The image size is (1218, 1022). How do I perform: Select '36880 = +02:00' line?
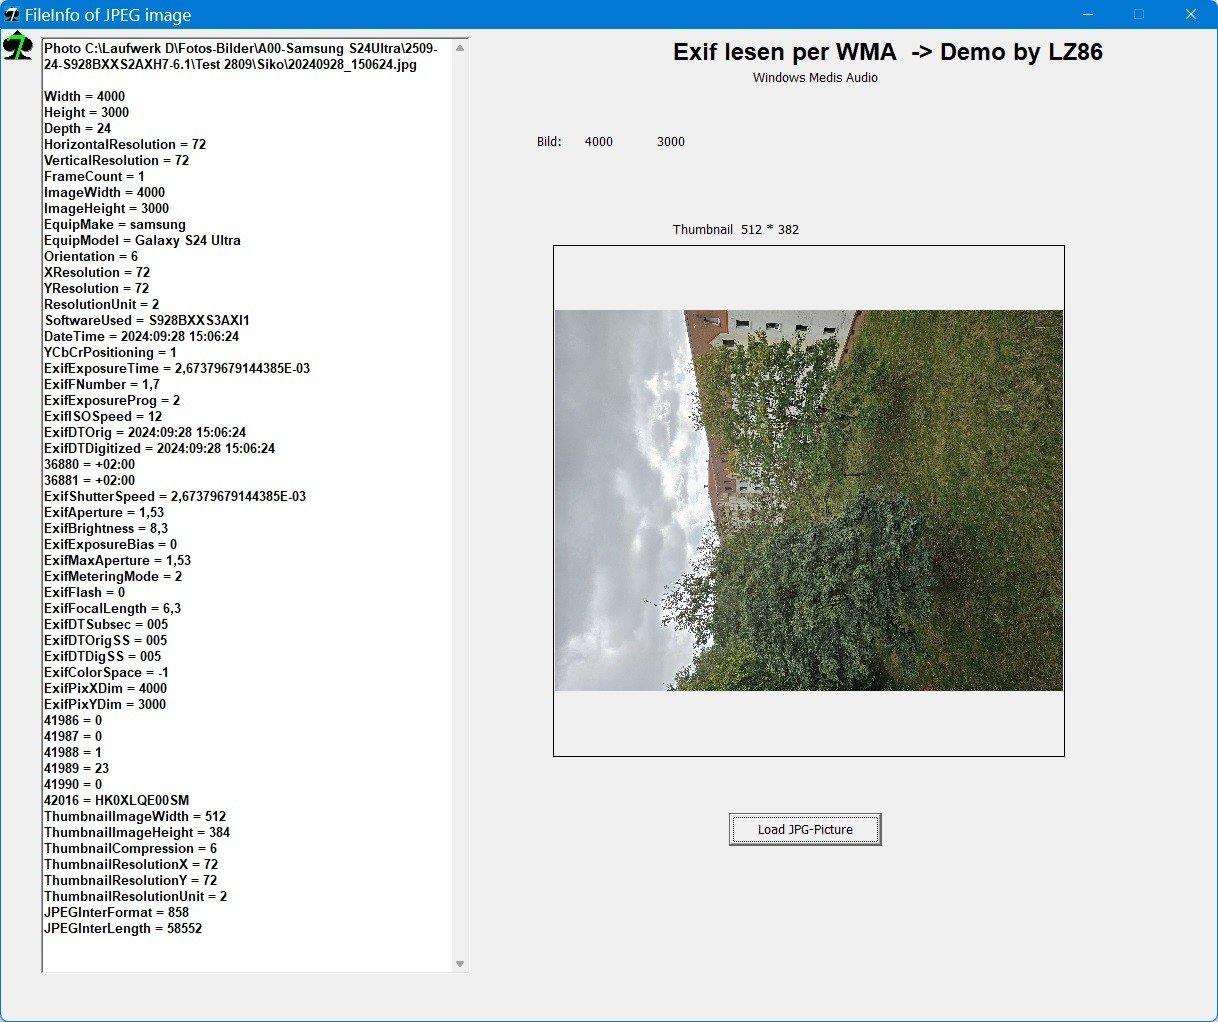coord(90,464)
